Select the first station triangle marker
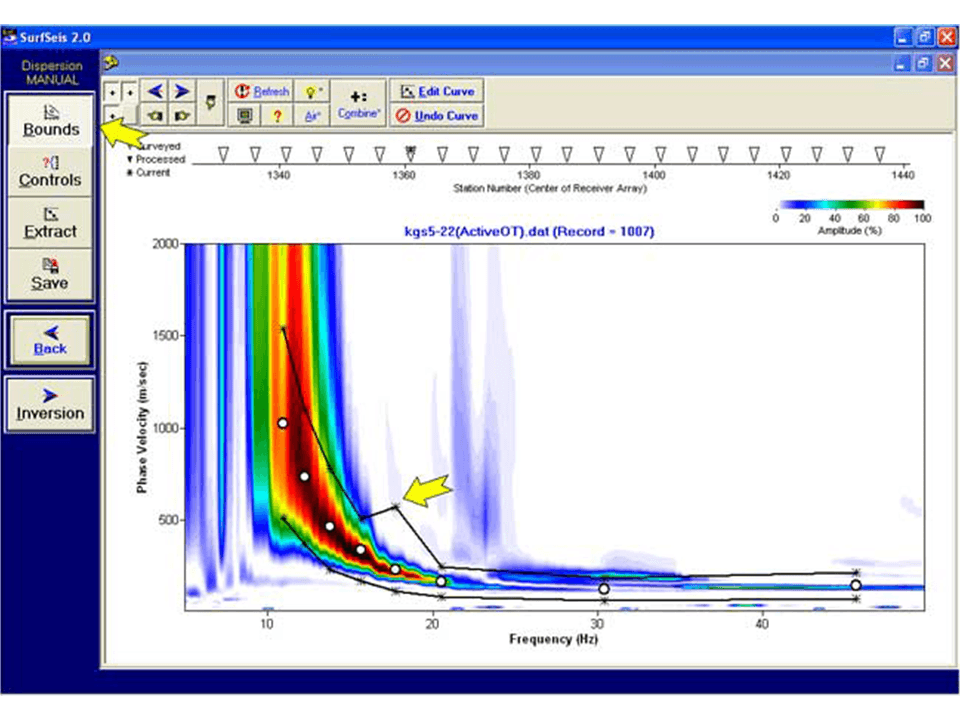This screenshot has height=720, width=960. click(223, 154)
